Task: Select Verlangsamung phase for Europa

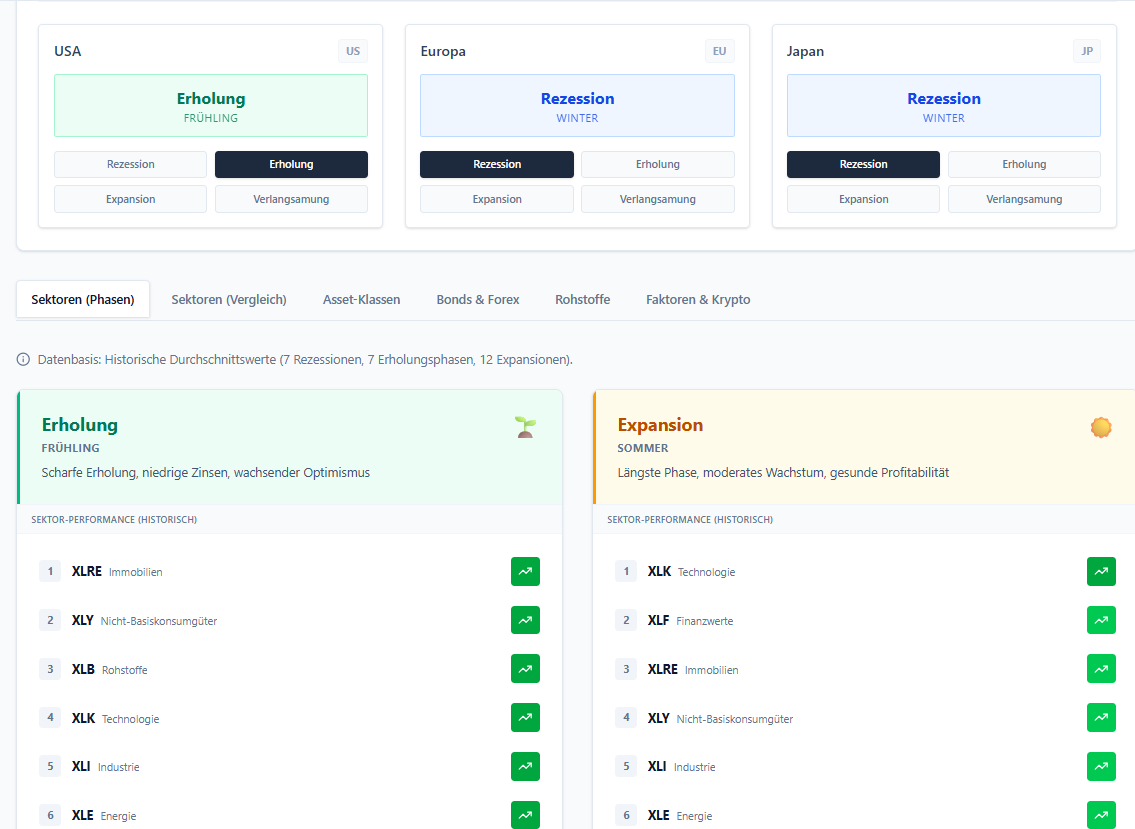Action: 657,199
